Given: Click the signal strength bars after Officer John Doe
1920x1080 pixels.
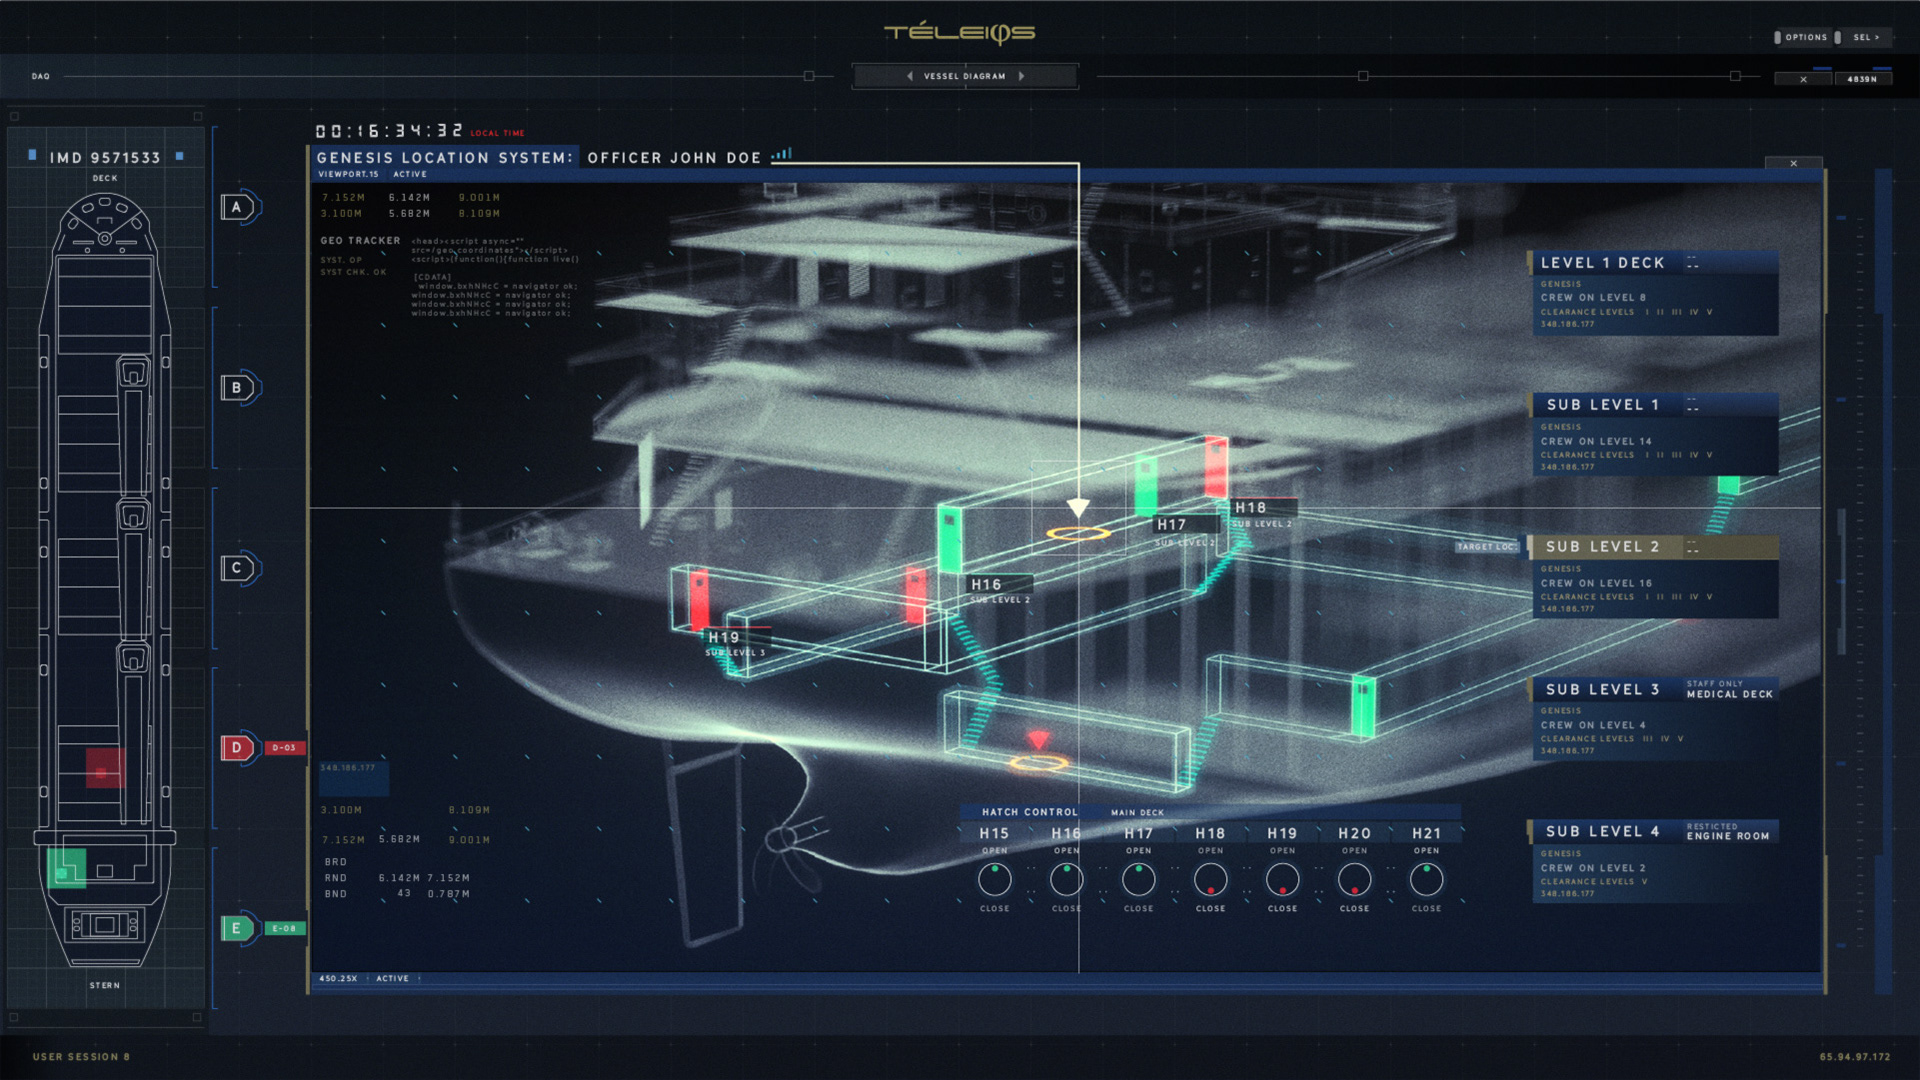Looking at the screenshot, I should tap(782, 154).
